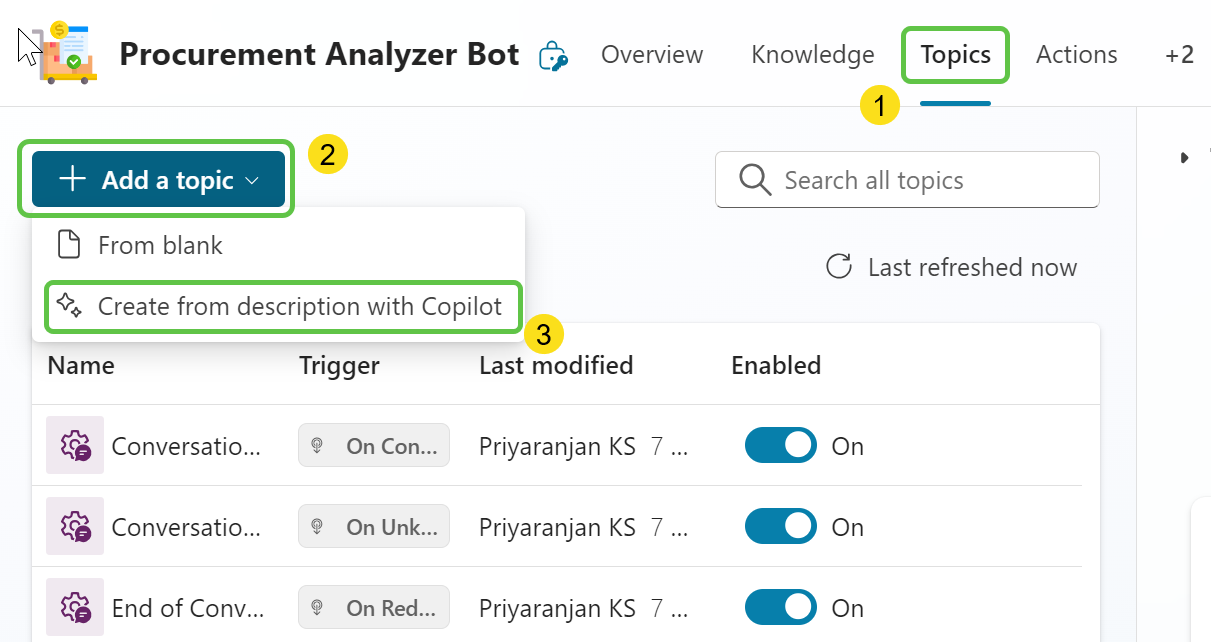Expand the +2 overflow tabs menu

(x=1179, y=55)
